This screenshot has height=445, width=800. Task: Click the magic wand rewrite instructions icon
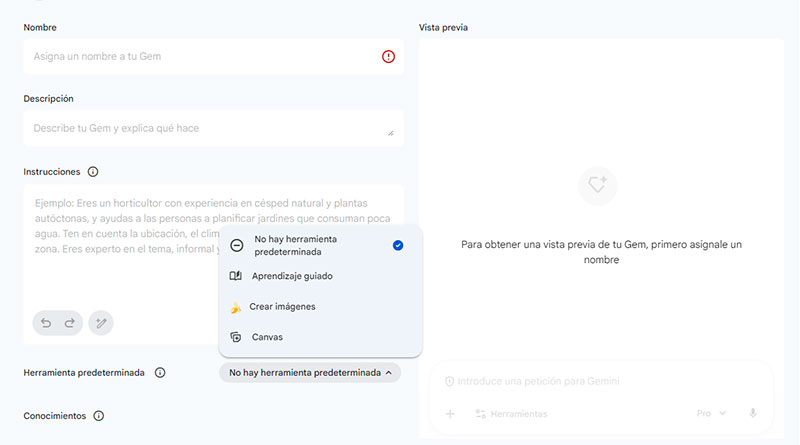(100, 322)
